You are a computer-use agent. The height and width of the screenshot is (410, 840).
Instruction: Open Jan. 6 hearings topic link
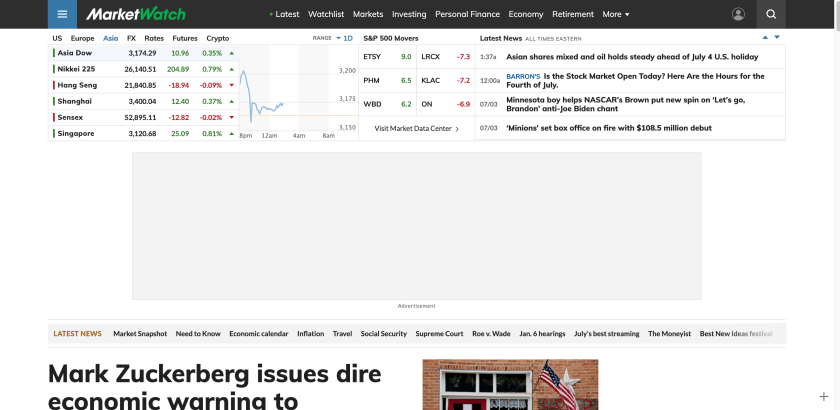[542, 333]
